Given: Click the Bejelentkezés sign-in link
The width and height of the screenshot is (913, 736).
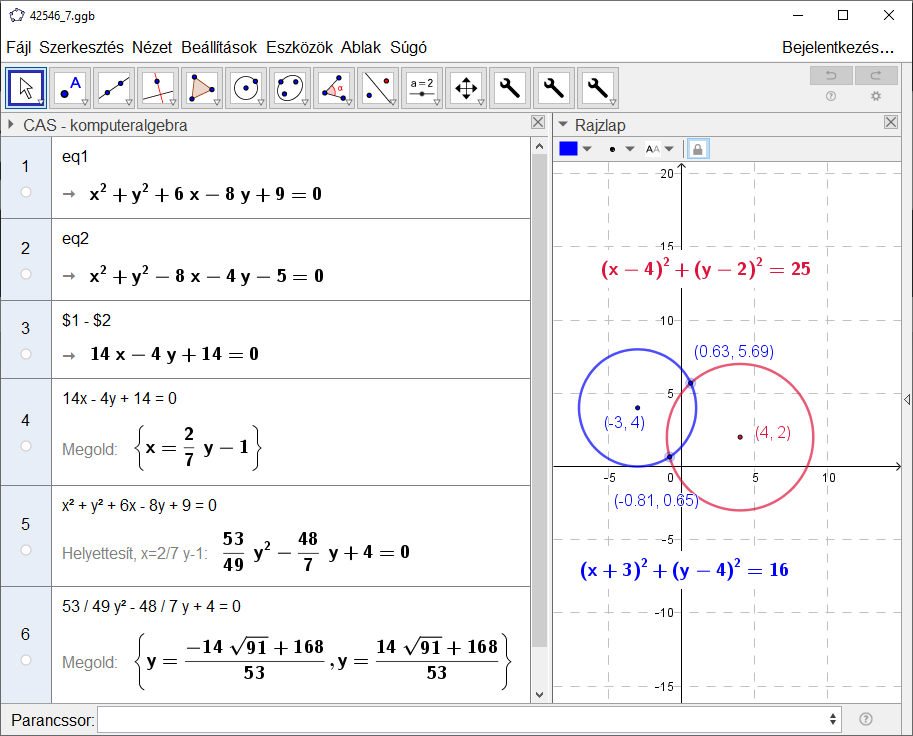Looking at the screenshot, I should click(837, 47).
